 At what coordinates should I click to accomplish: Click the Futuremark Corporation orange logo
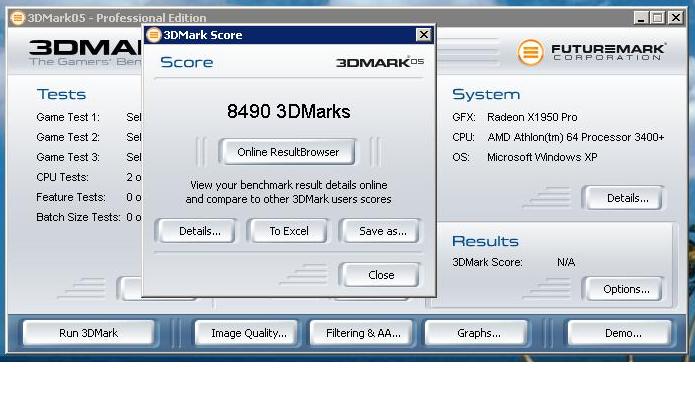pos(530,52)
